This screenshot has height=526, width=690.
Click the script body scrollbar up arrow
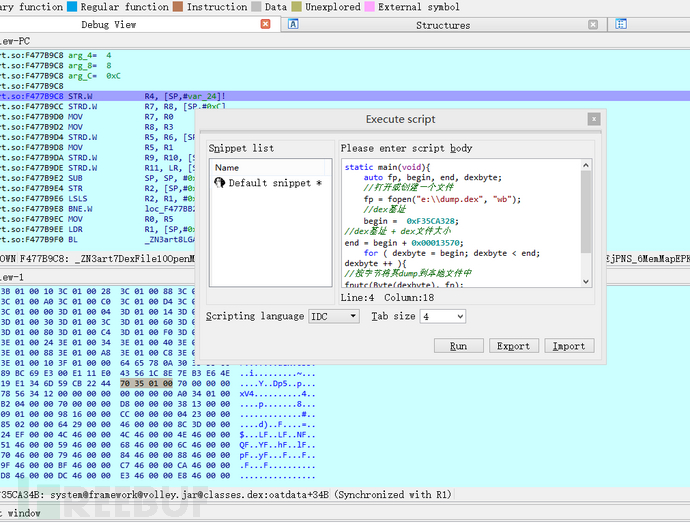coord(586,166)
